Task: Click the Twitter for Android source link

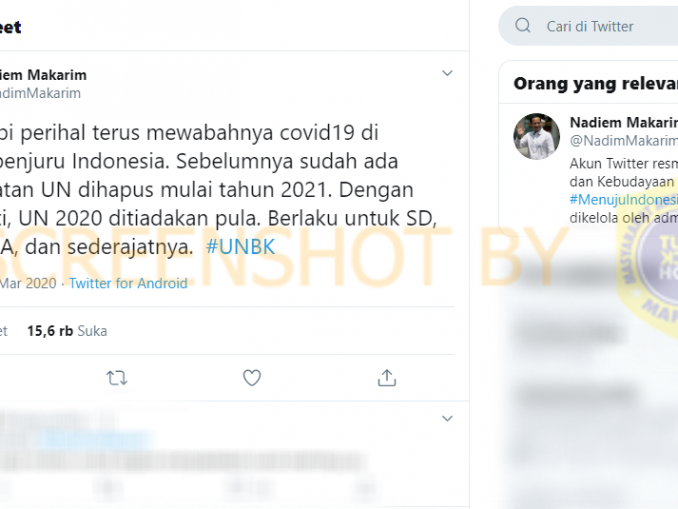Action: coord(128,283)
